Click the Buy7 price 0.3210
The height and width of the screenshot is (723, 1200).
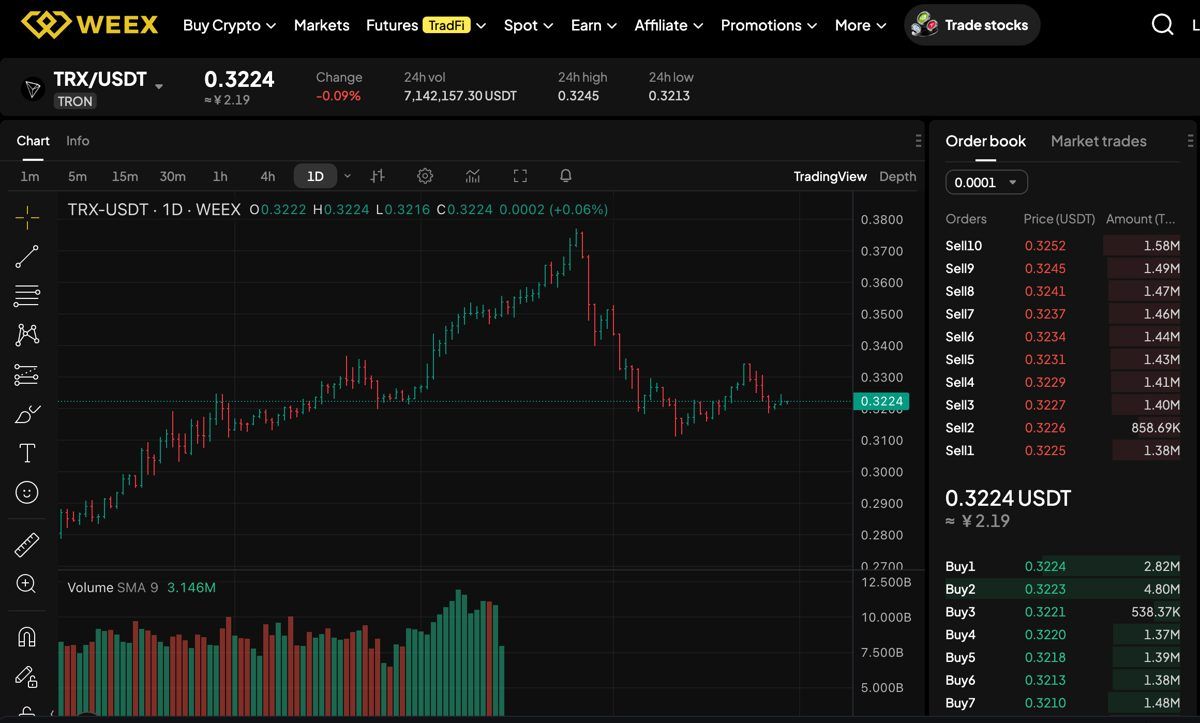pos(1045,703)
